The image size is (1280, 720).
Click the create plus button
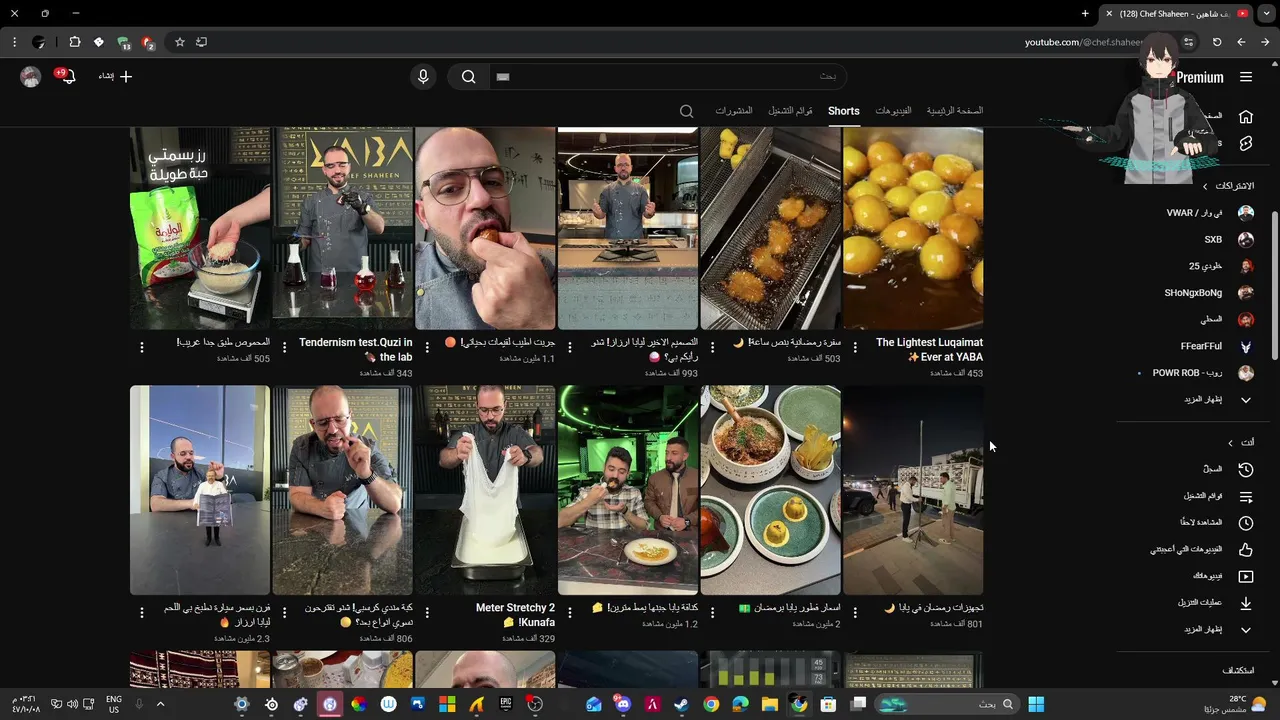[x=126, y=77]
